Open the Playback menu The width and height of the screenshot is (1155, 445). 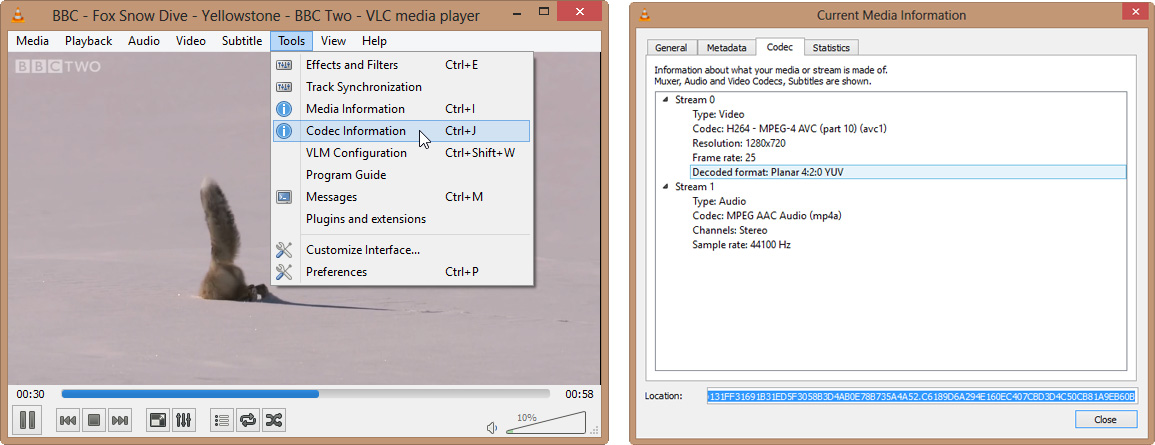[88, 41]
